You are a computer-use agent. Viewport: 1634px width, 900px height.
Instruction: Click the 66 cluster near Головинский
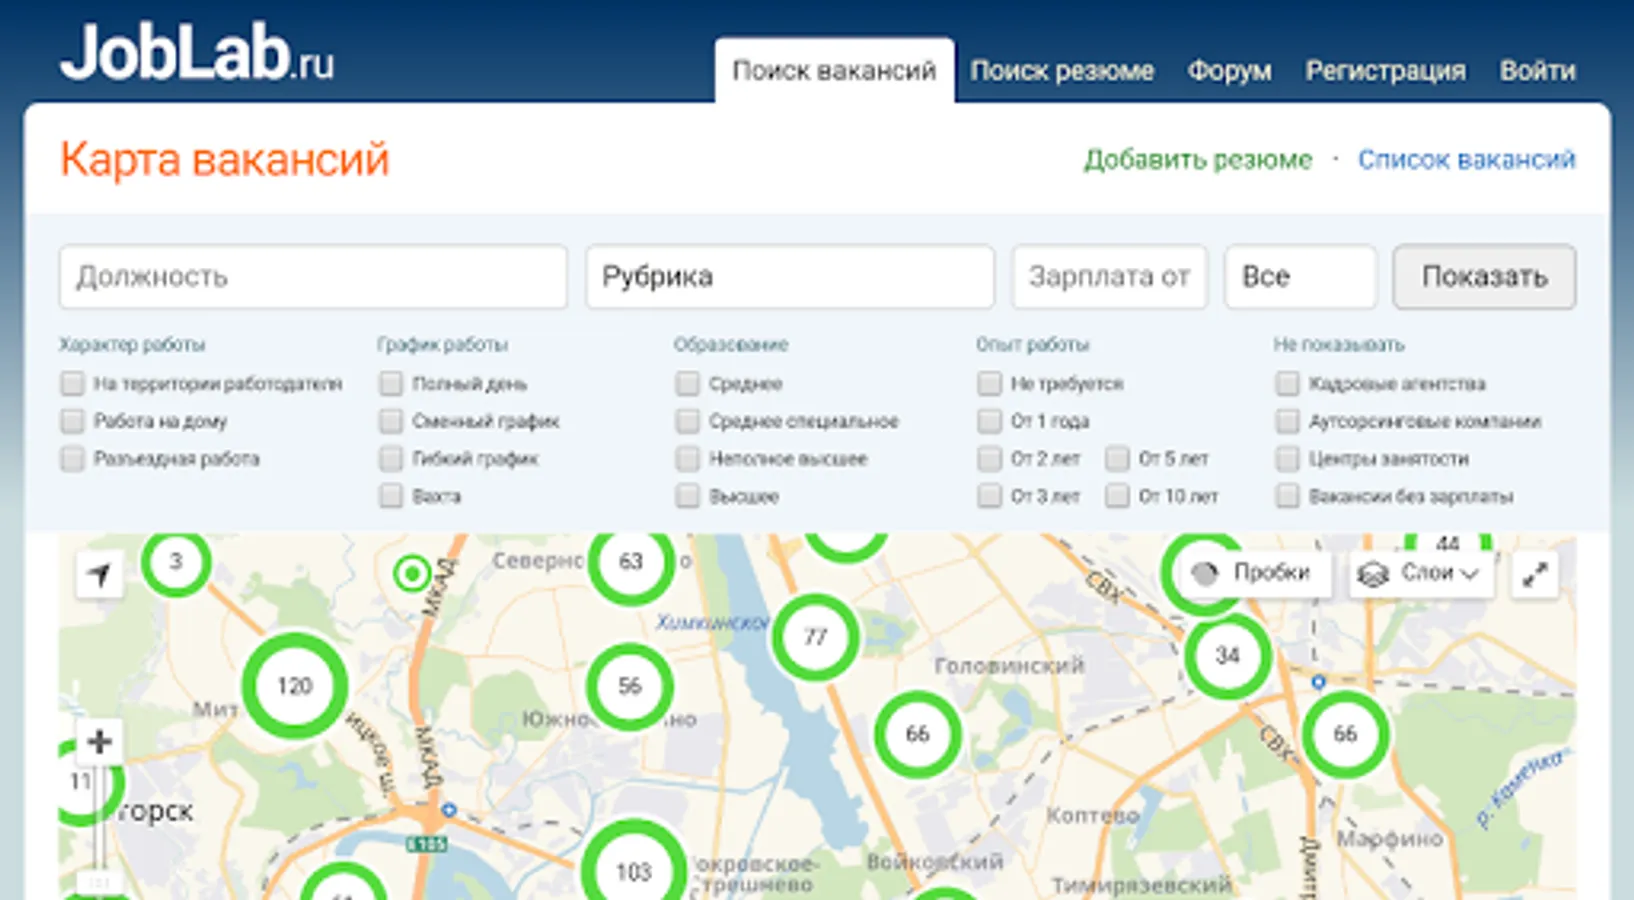(x=917, y=734)
